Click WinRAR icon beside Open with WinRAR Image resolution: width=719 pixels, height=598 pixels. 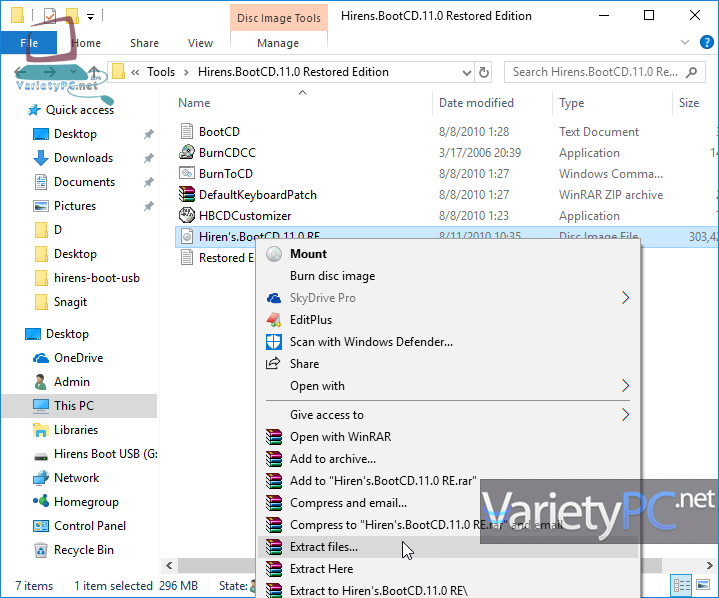point(274,437)
